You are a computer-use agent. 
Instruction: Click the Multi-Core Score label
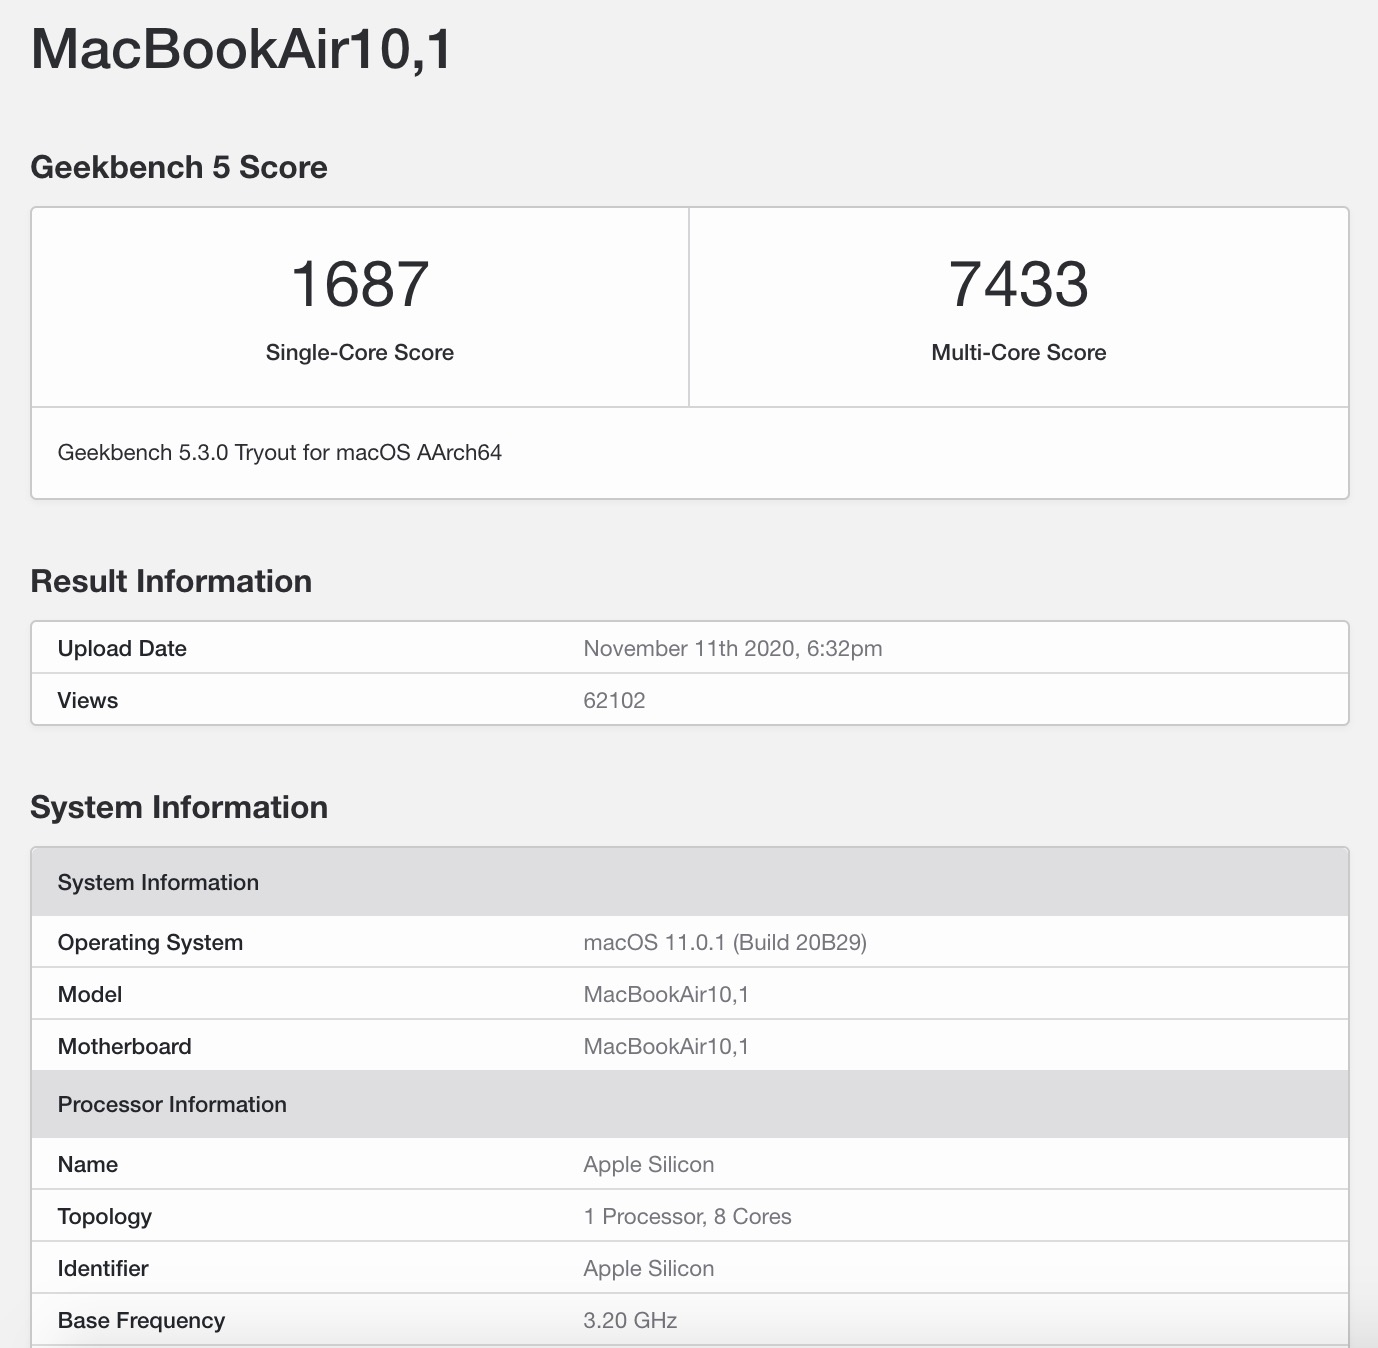(x=1018, y=352)
